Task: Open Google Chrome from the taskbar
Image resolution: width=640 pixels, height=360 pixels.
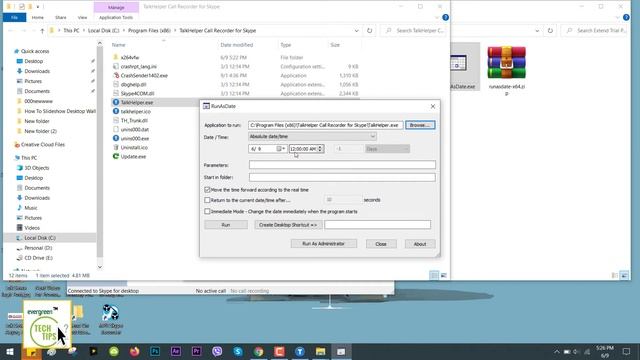Action: [258, 351]
